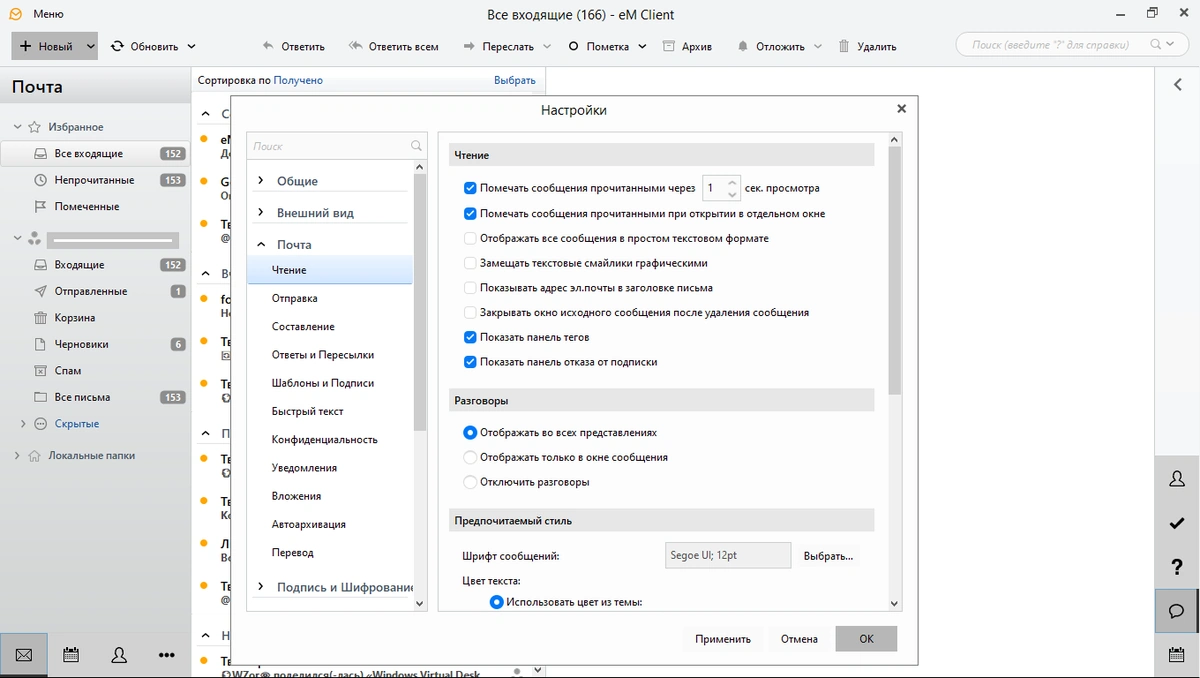Screen dimensions: 1200x678
Task: Click the Reply All icon
Action: click(355, 46)
